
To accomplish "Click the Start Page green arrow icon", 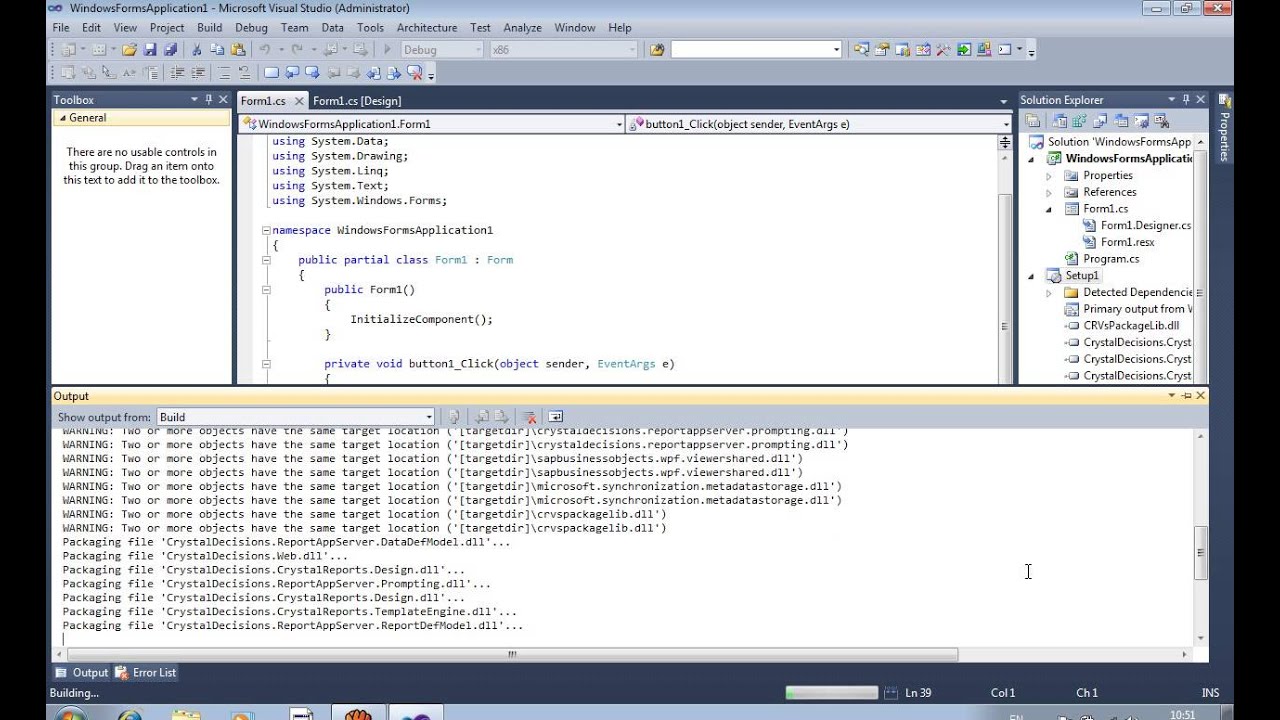I will tap(963, 49).
